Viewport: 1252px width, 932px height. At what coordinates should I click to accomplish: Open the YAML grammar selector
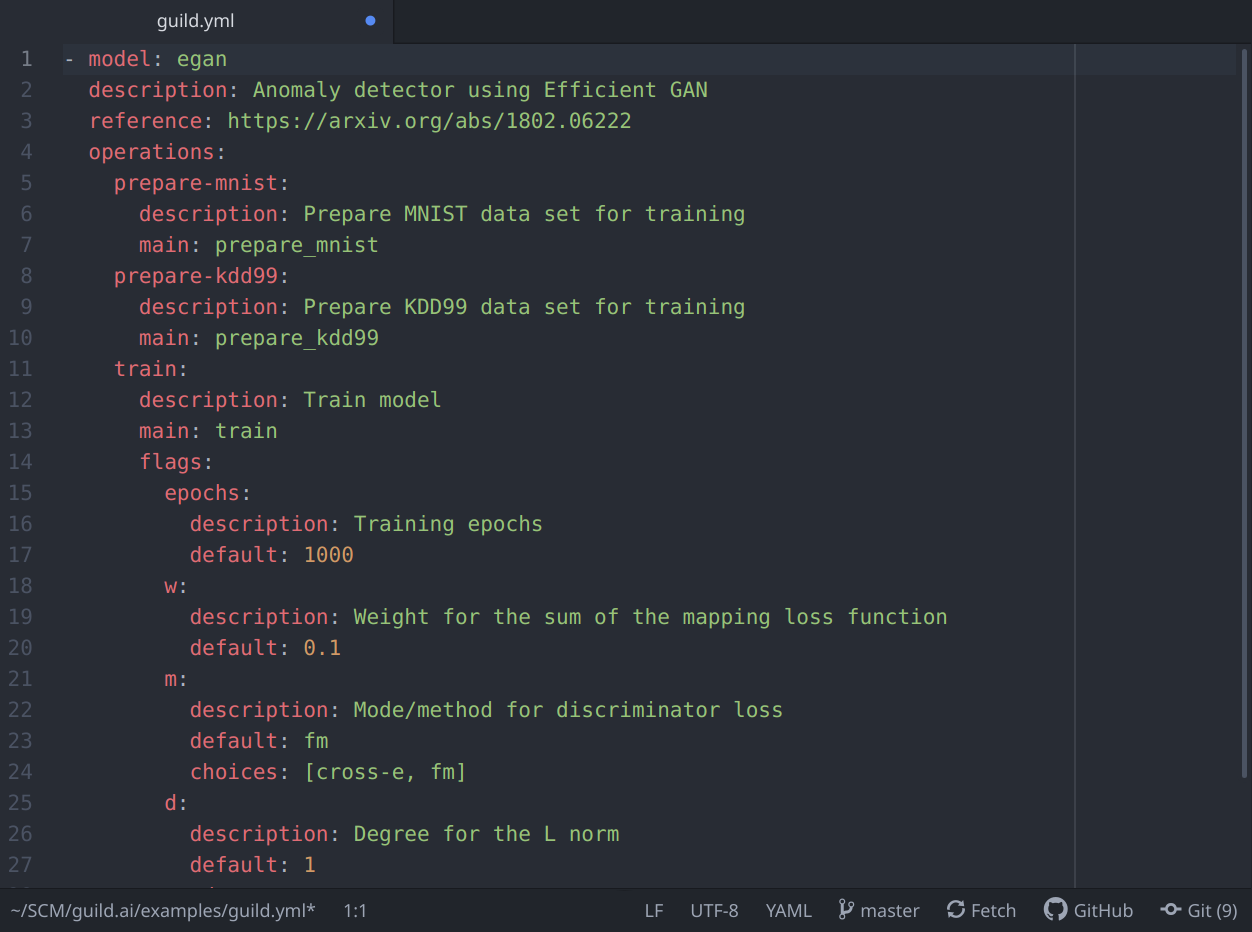click(x=789, y=910)
